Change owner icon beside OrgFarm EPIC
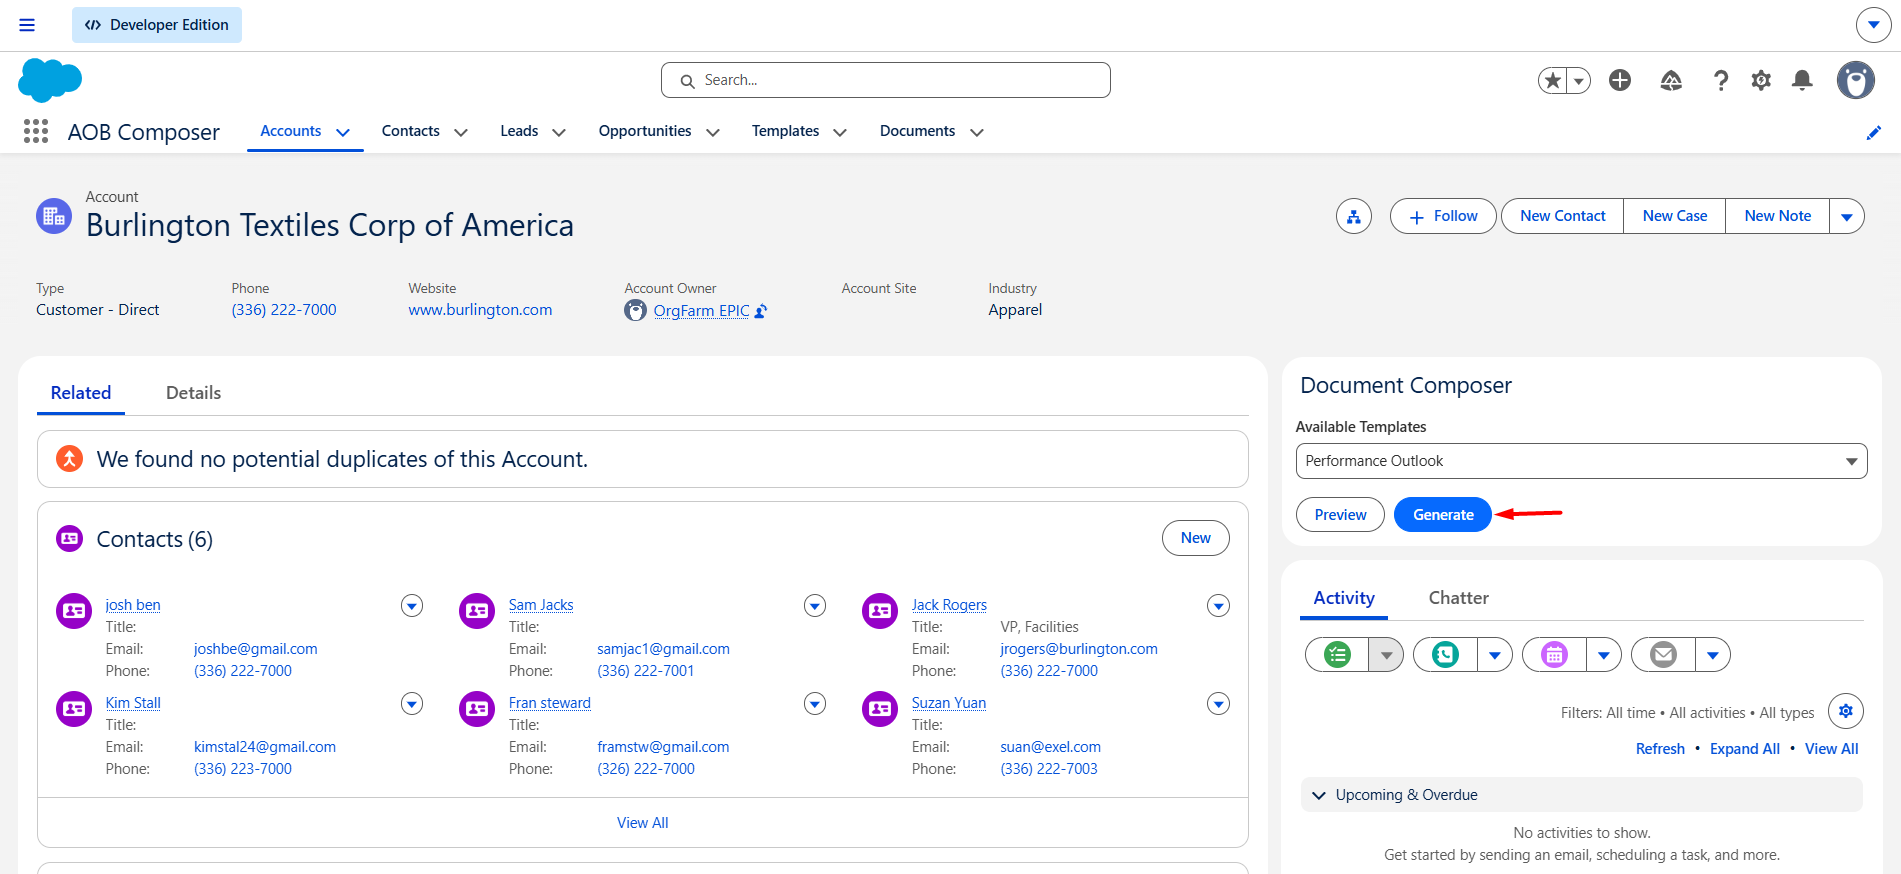 [761, 311]
